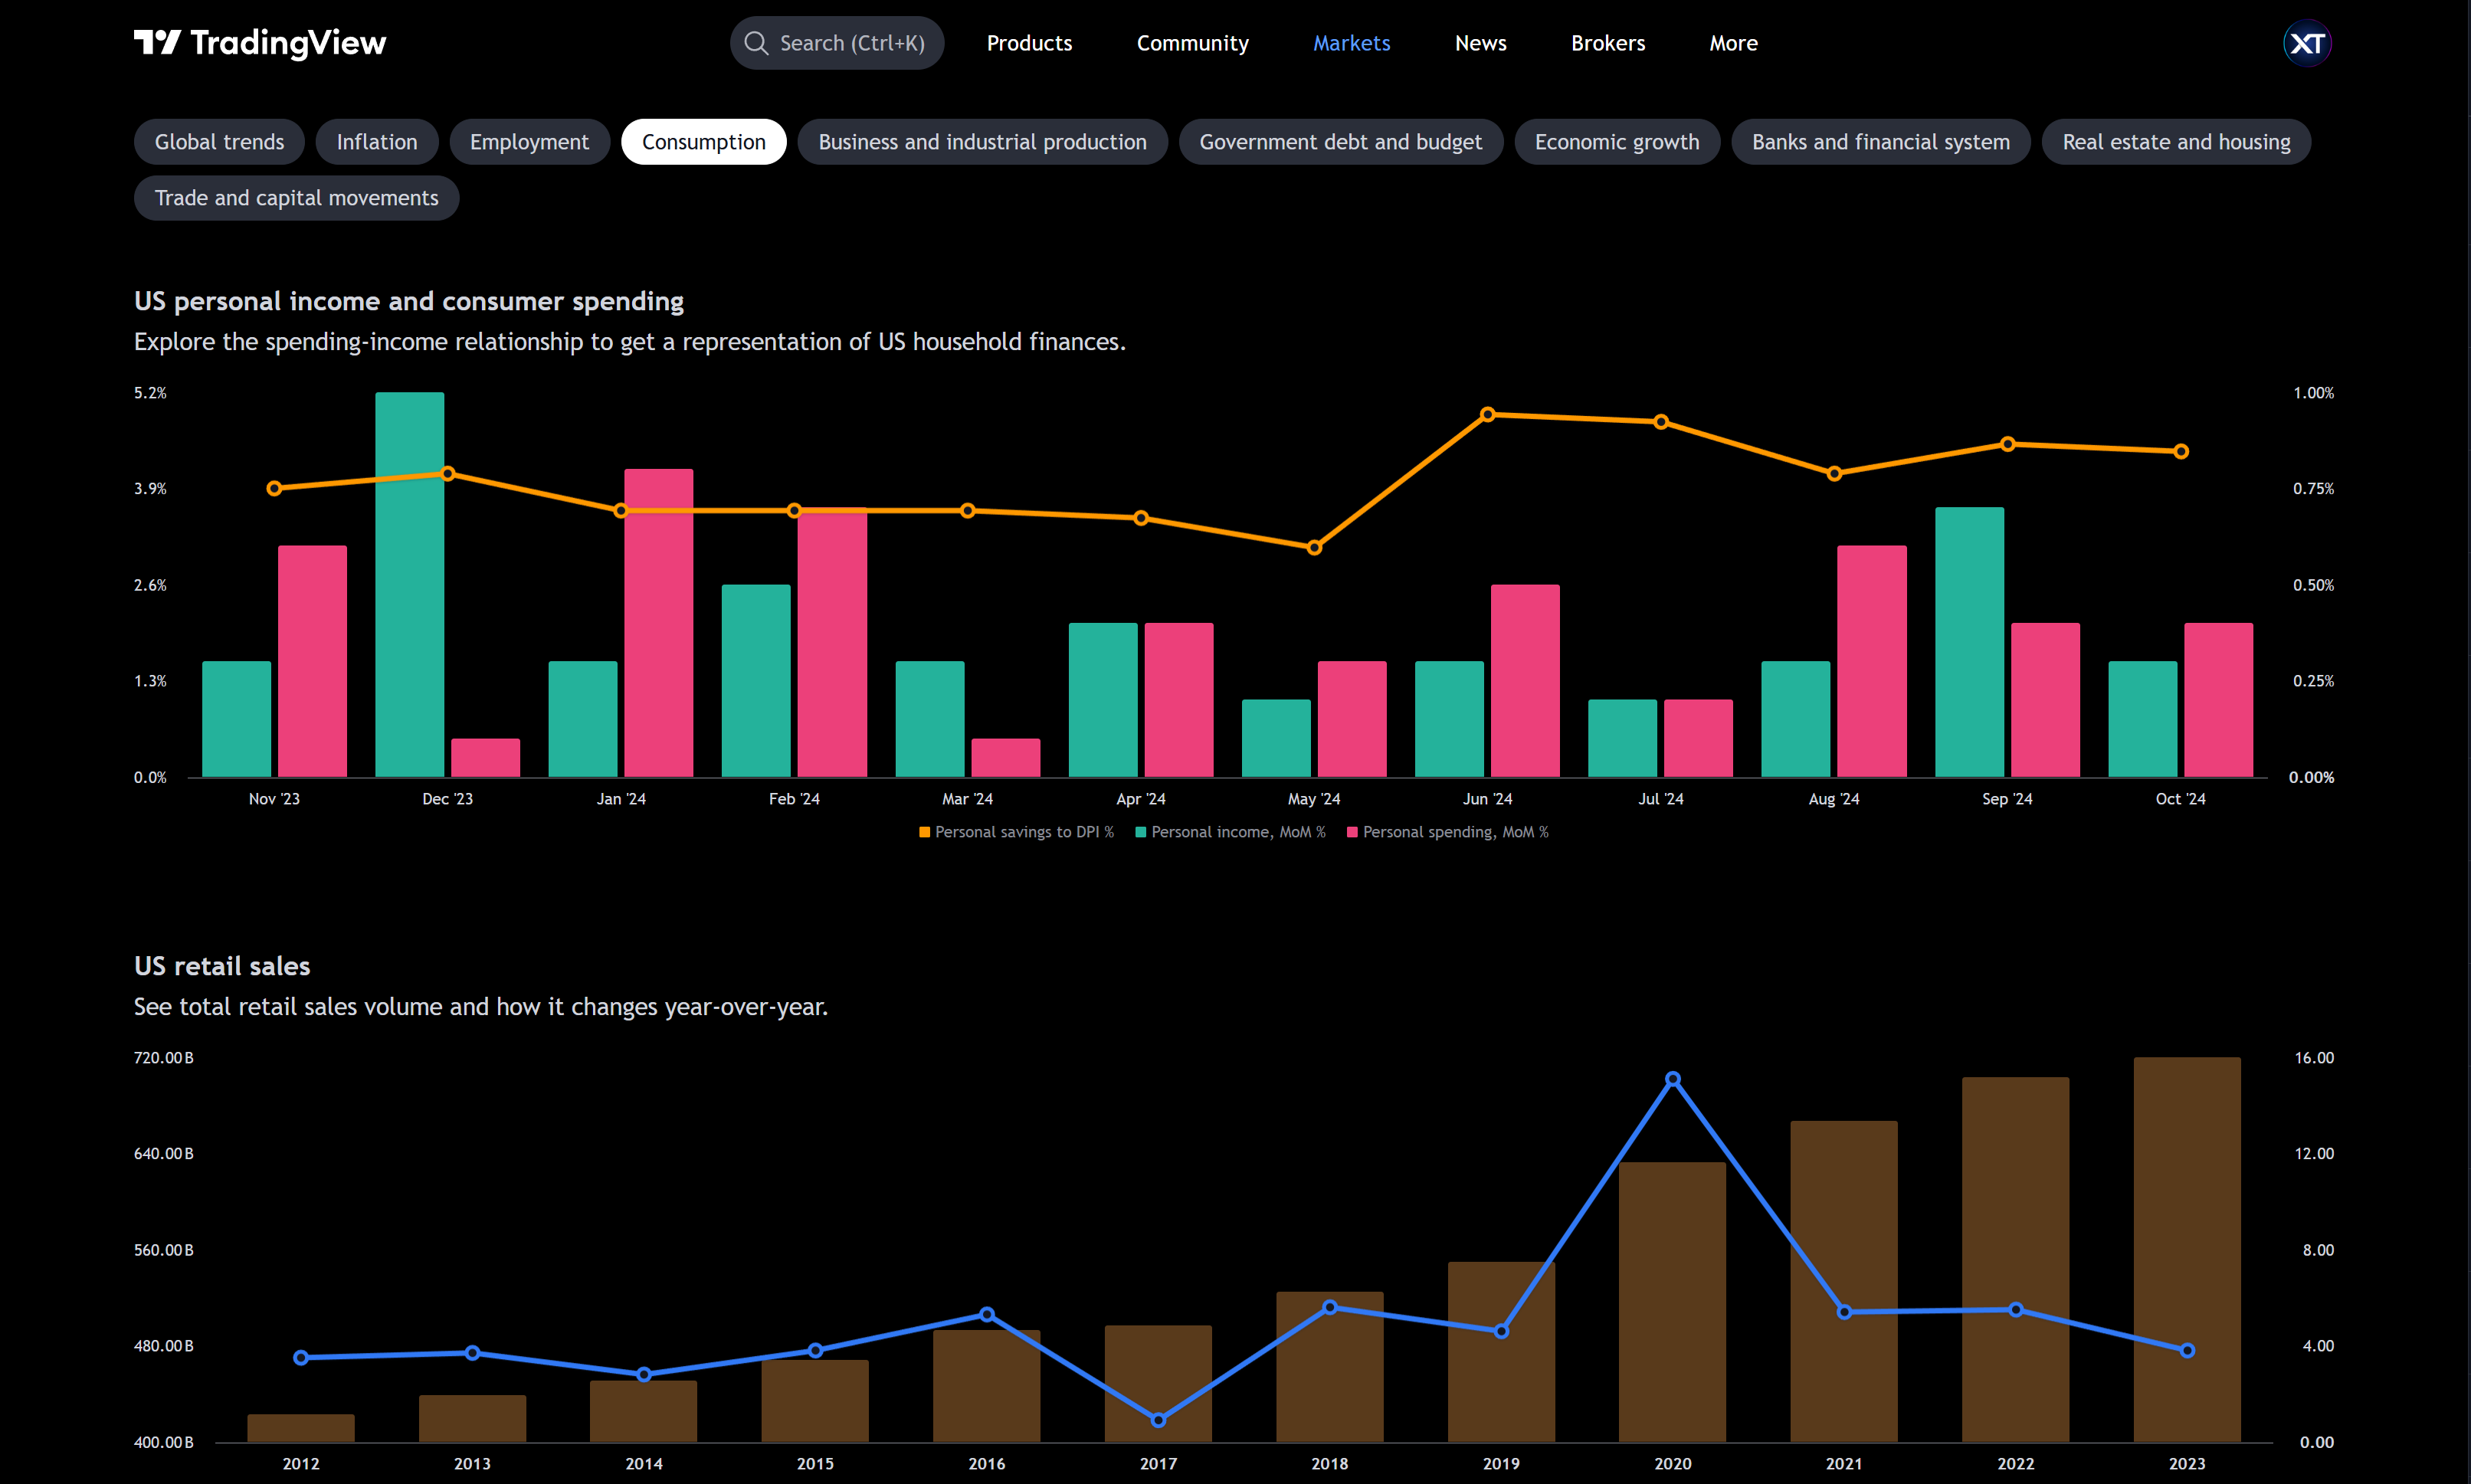Click the May '24 savings line point
The height and width of the screenshot is (1484, 2471).
pos(1314,547)
